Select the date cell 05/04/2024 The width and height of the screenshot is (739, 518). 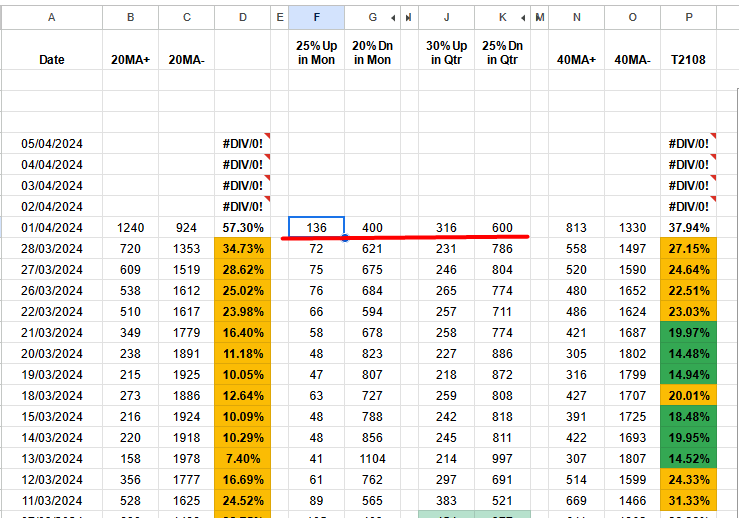click(x=51, y=143)
